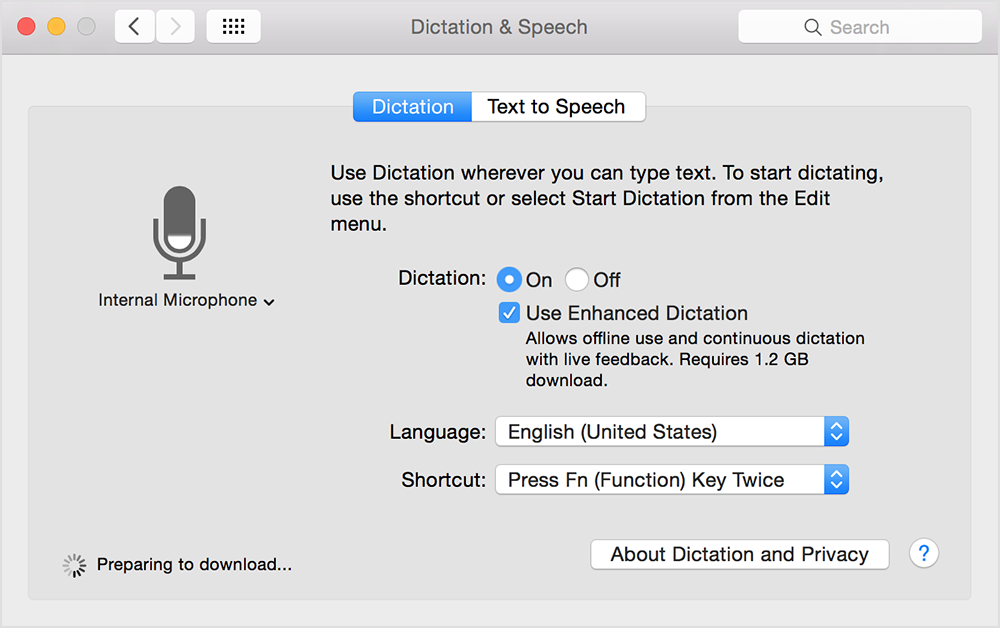Click the forward navigation chevron button
Image resolution: width=1000 pixels, height=628 pixels.
[175, 27]
